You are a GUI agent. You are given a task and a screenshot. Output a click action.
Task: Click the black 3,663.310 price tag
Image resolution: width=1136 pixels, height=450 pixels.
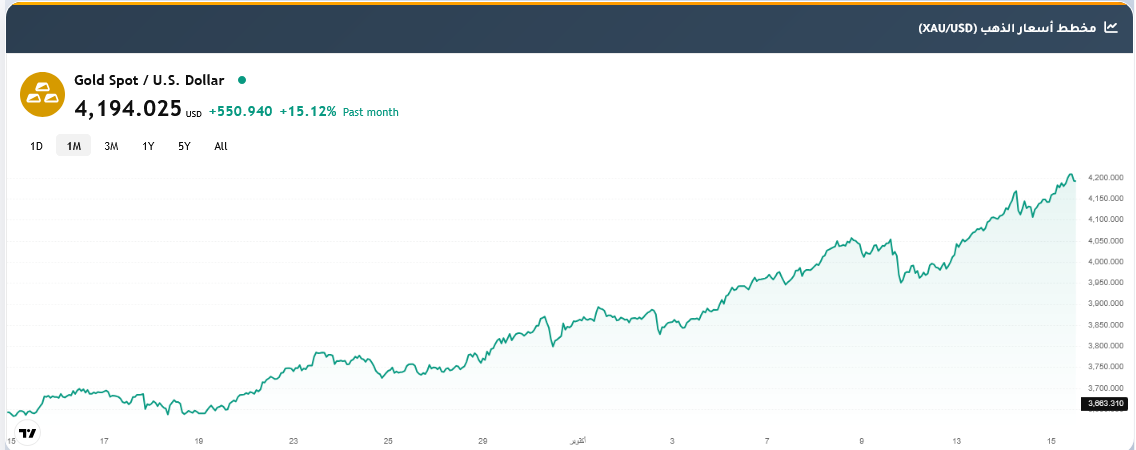point(1107,404)
